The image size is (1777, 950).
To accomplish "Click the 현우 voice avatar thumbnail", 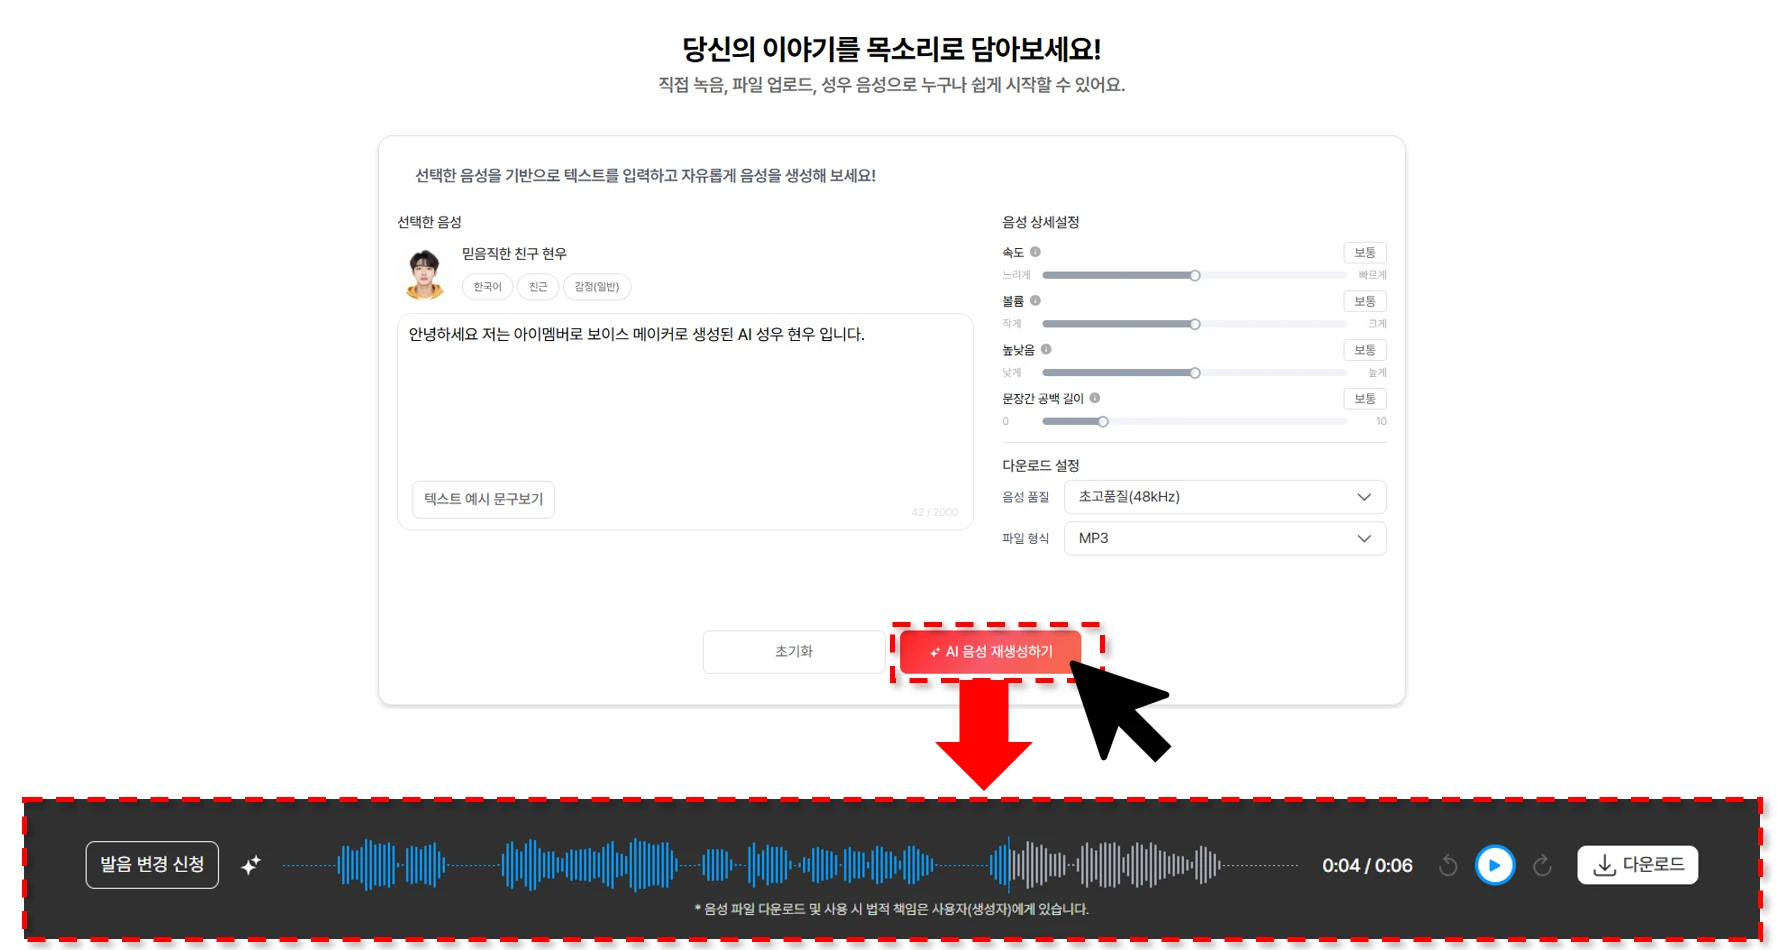I will click(x=425, y=274).
